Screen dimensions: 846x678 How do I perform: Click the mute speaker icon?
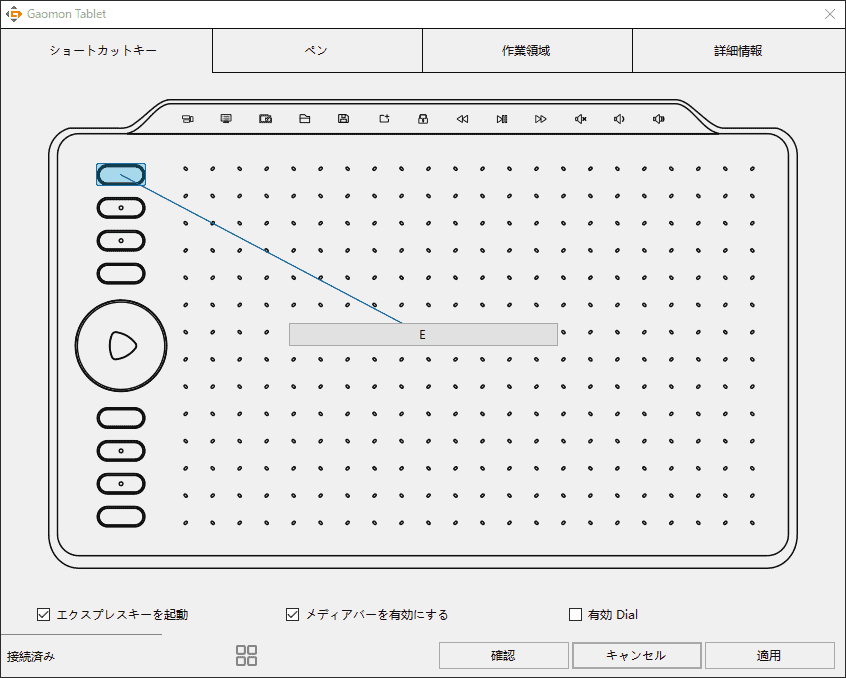point(581,119)
